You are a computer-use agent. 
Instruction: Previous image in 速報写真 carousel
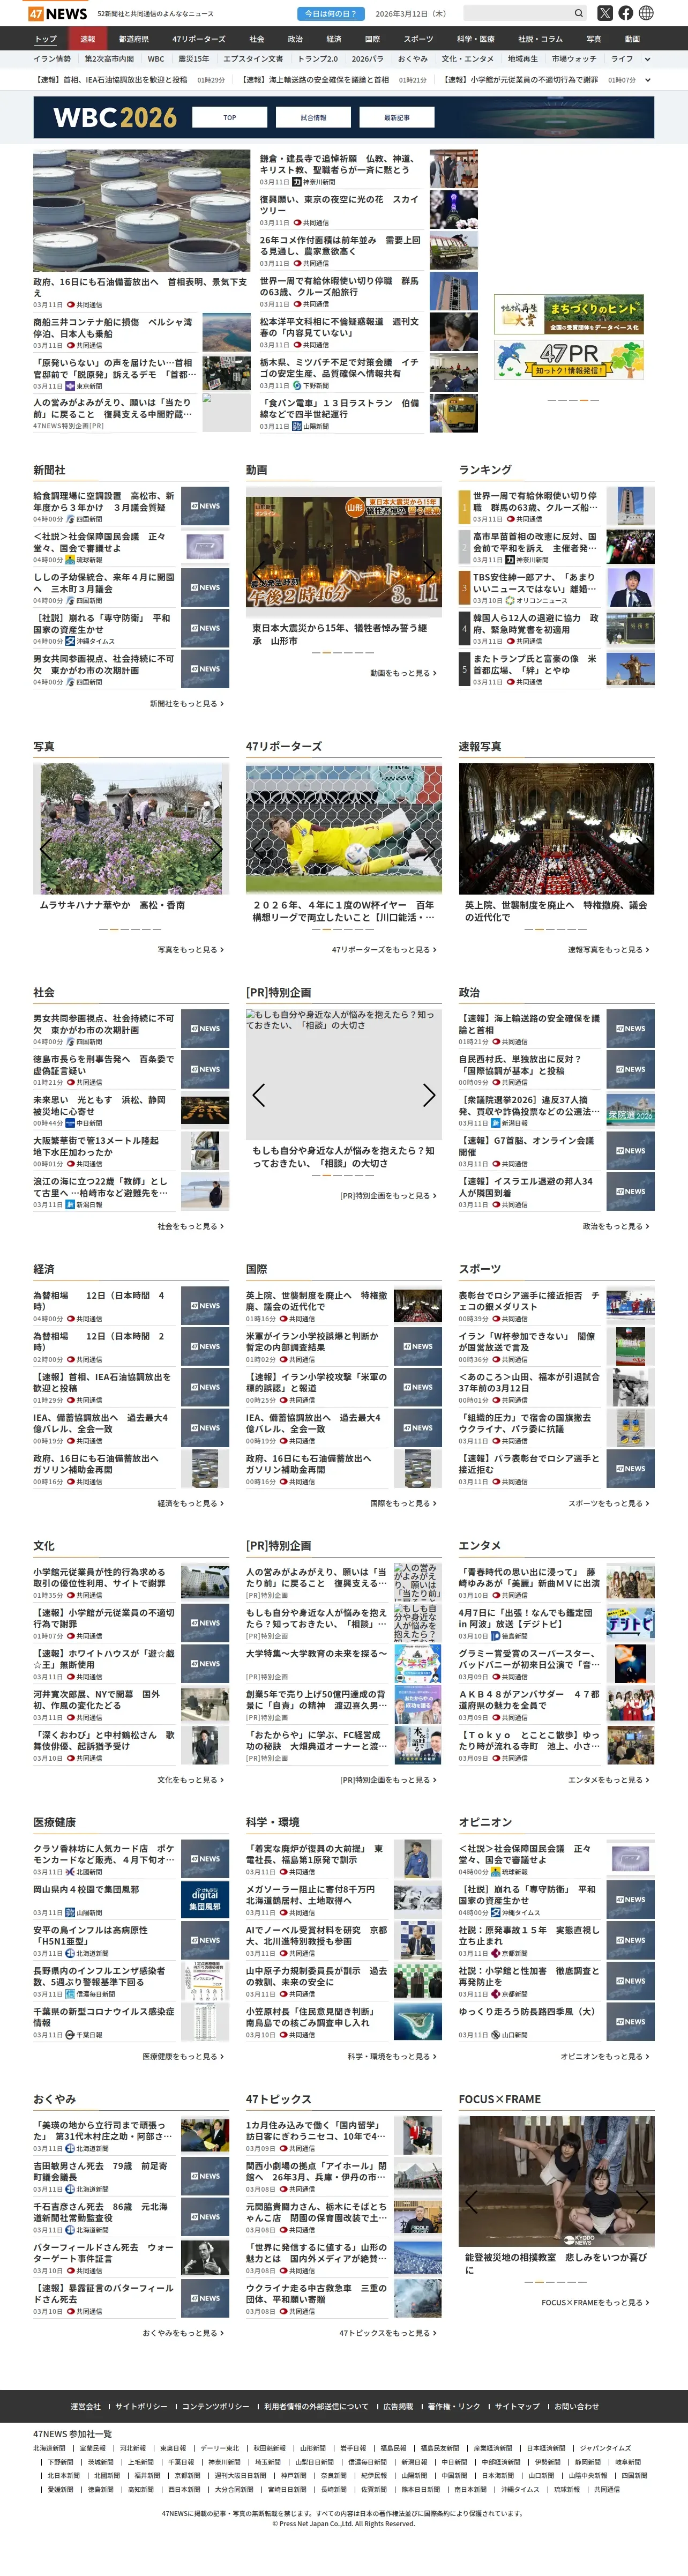click(x=472, y=850)
